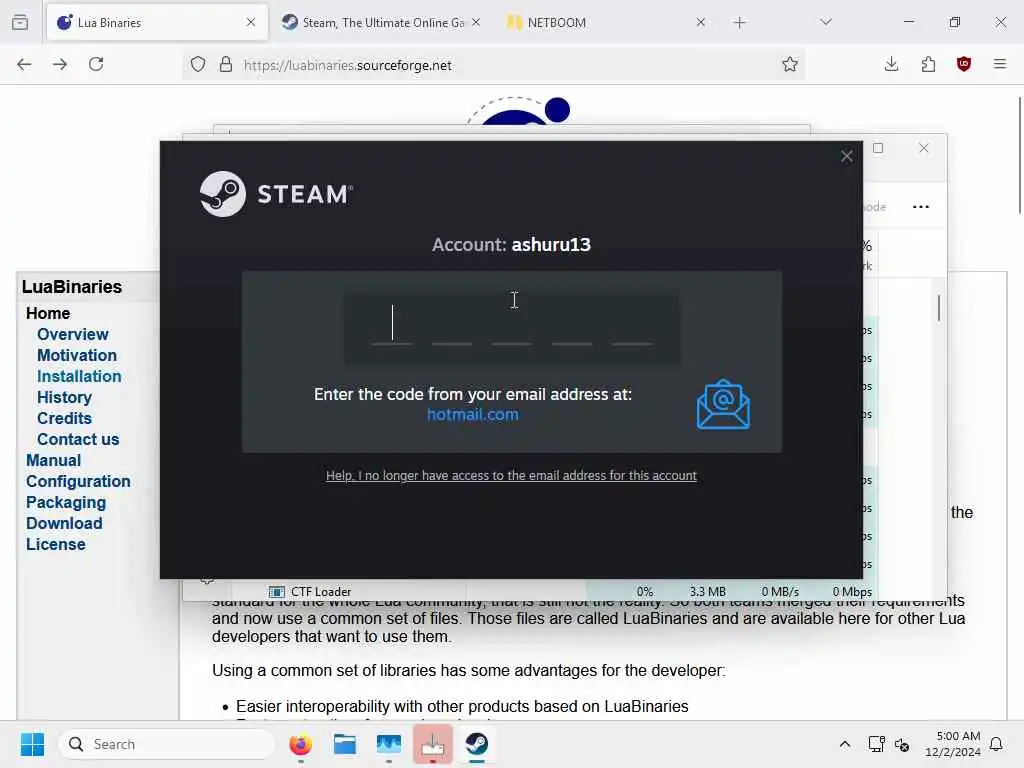Reload the current page

coord(96,64)
